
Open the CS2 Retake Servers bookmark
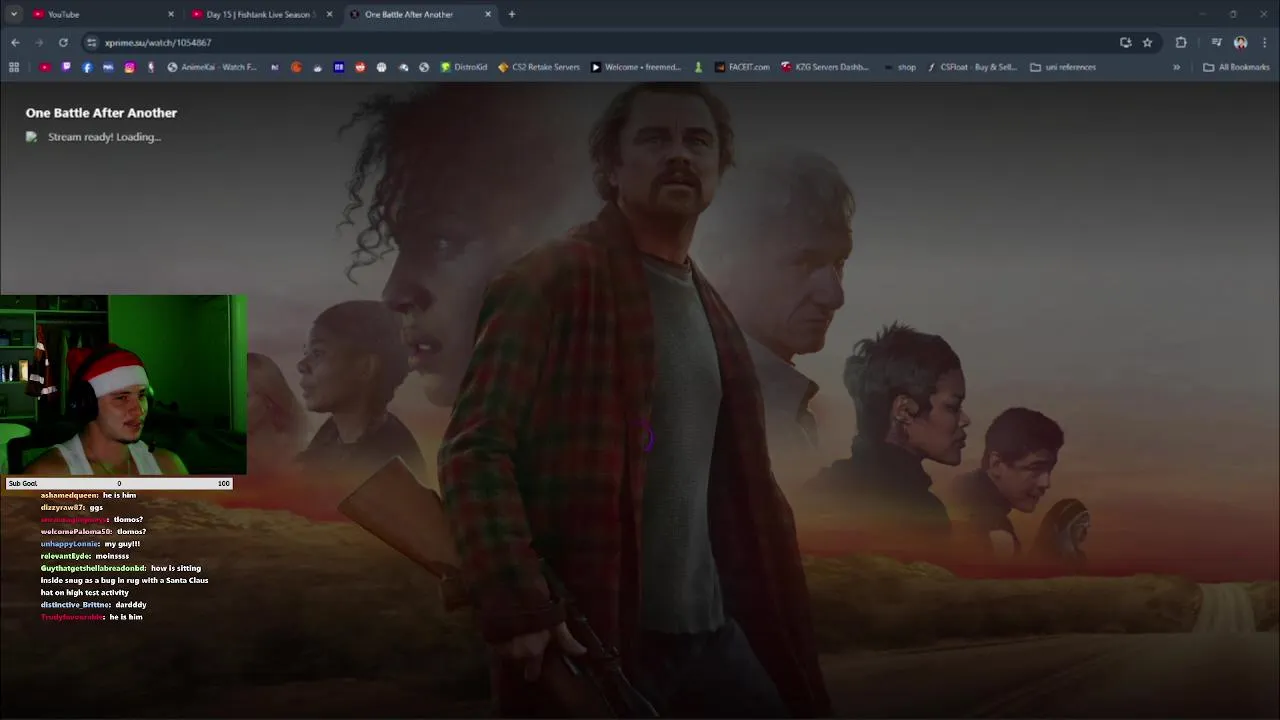539,67
